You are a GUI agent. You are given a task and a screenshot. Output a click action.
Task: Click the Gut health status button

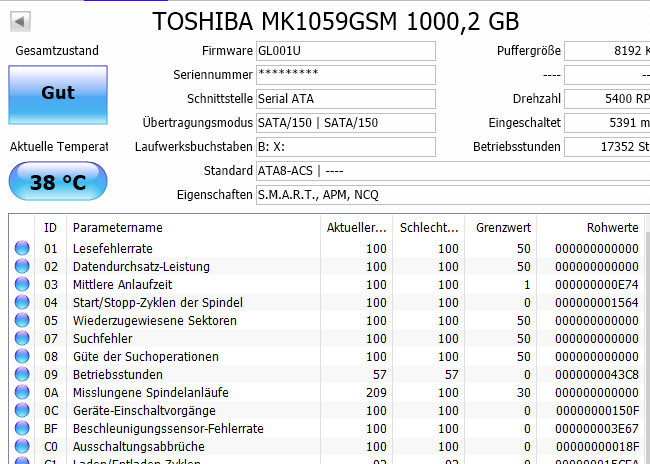point(58,95)
